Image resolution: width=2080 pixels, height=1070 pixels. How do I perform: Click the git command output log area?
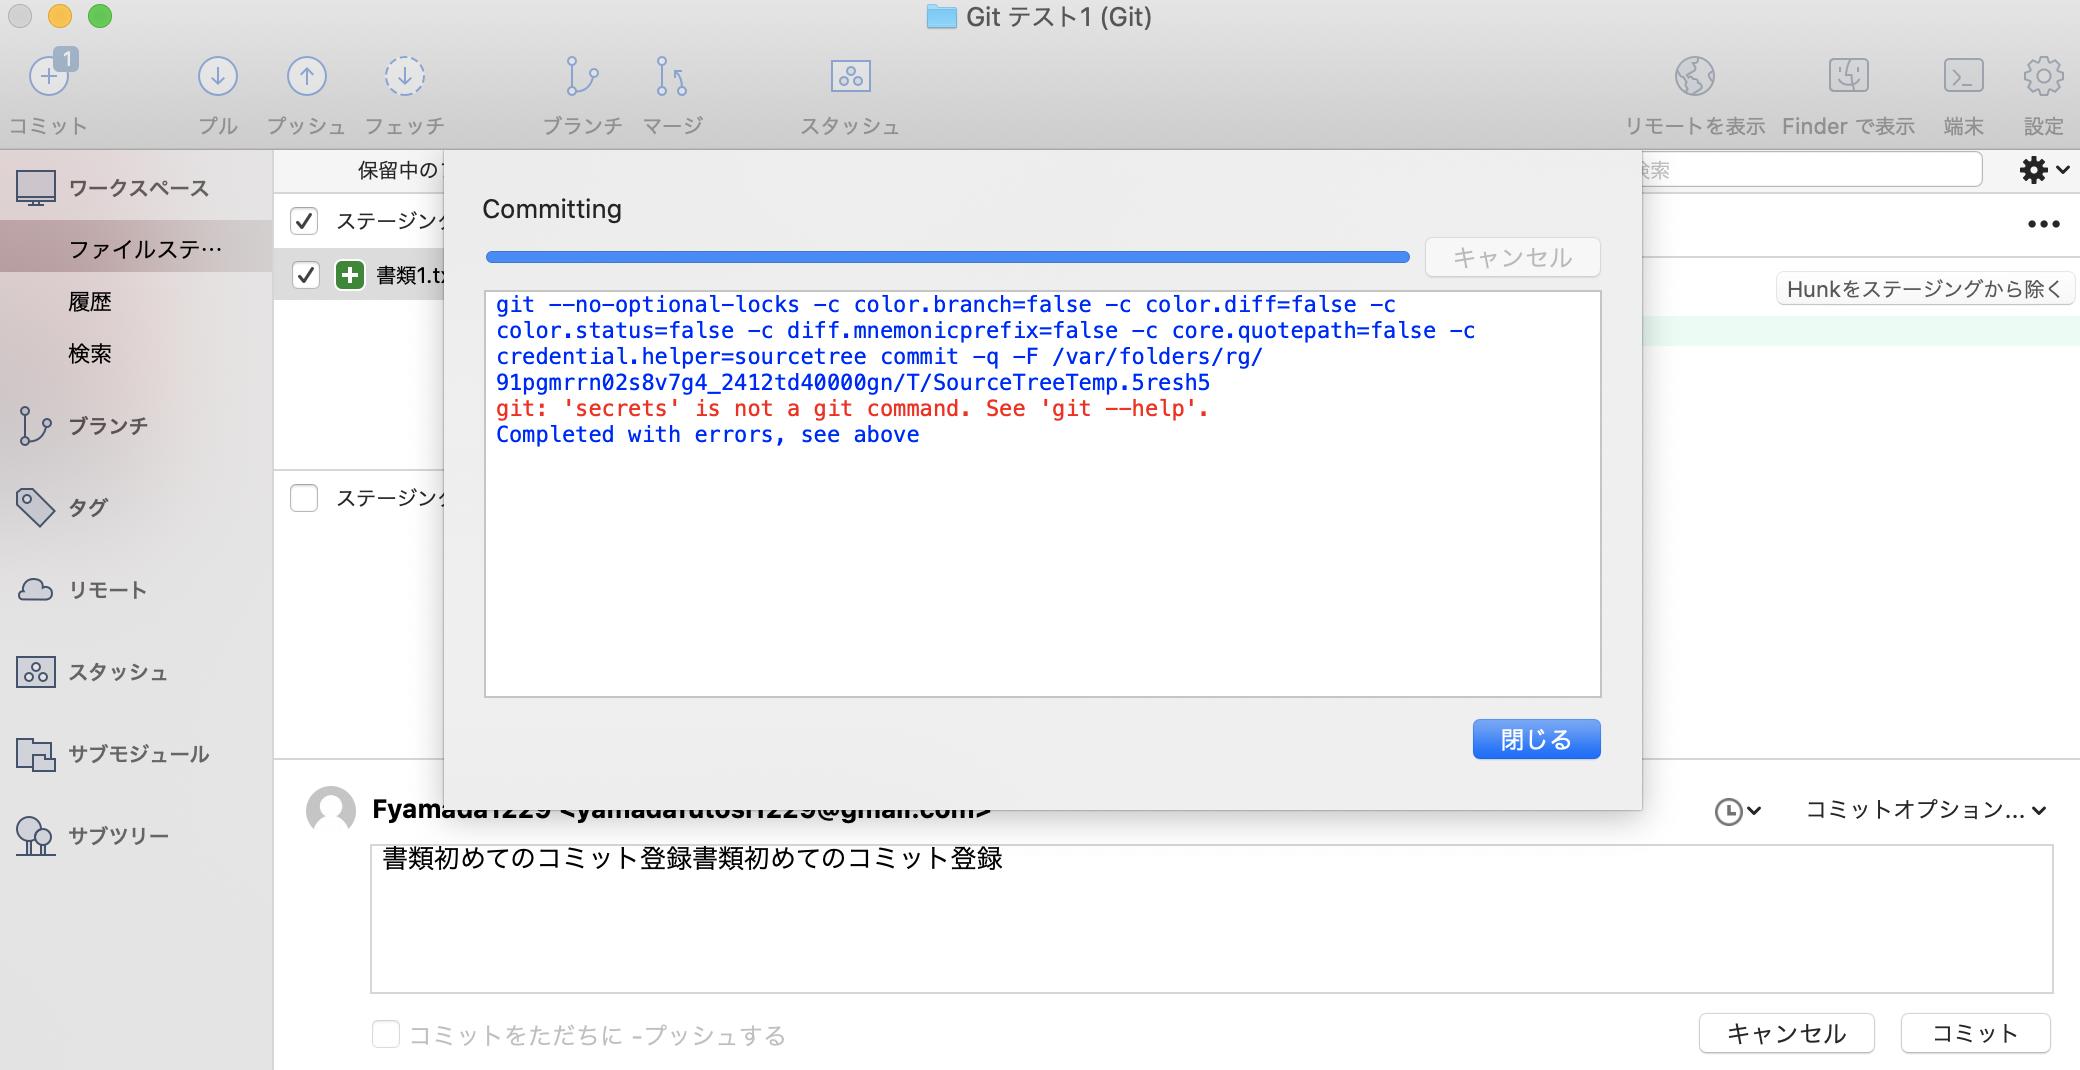[1042, 494]
